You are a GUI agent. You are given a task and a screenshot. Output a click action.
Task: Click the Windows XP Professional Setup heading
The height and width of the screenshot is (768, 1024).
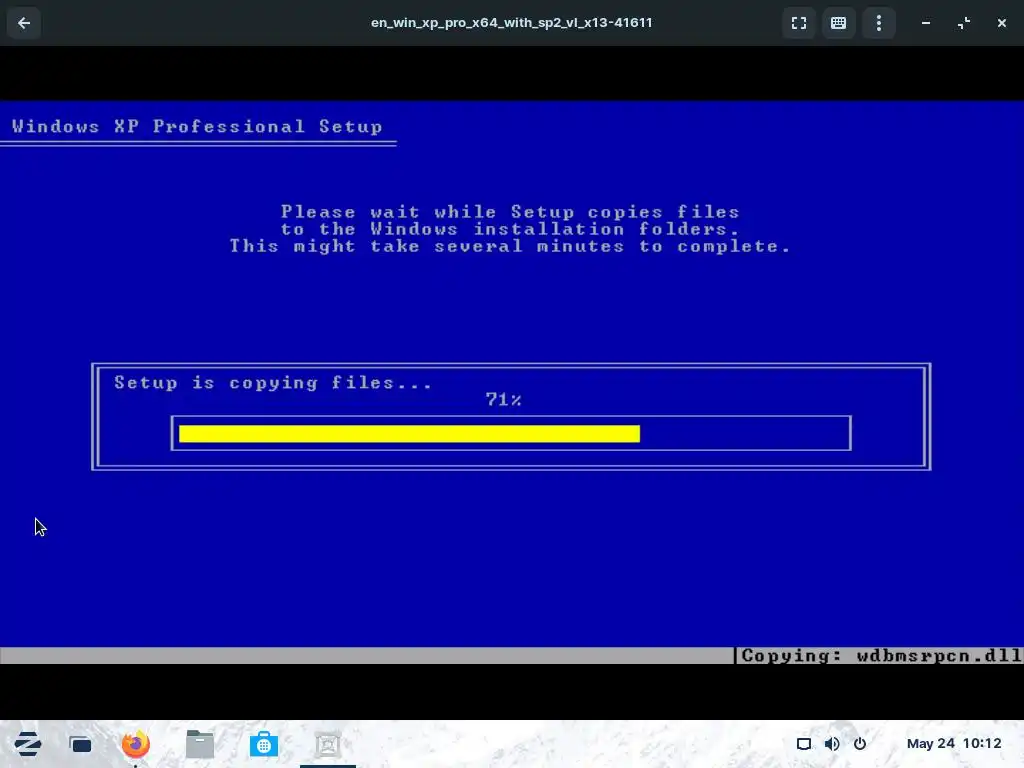coord(197,126)
